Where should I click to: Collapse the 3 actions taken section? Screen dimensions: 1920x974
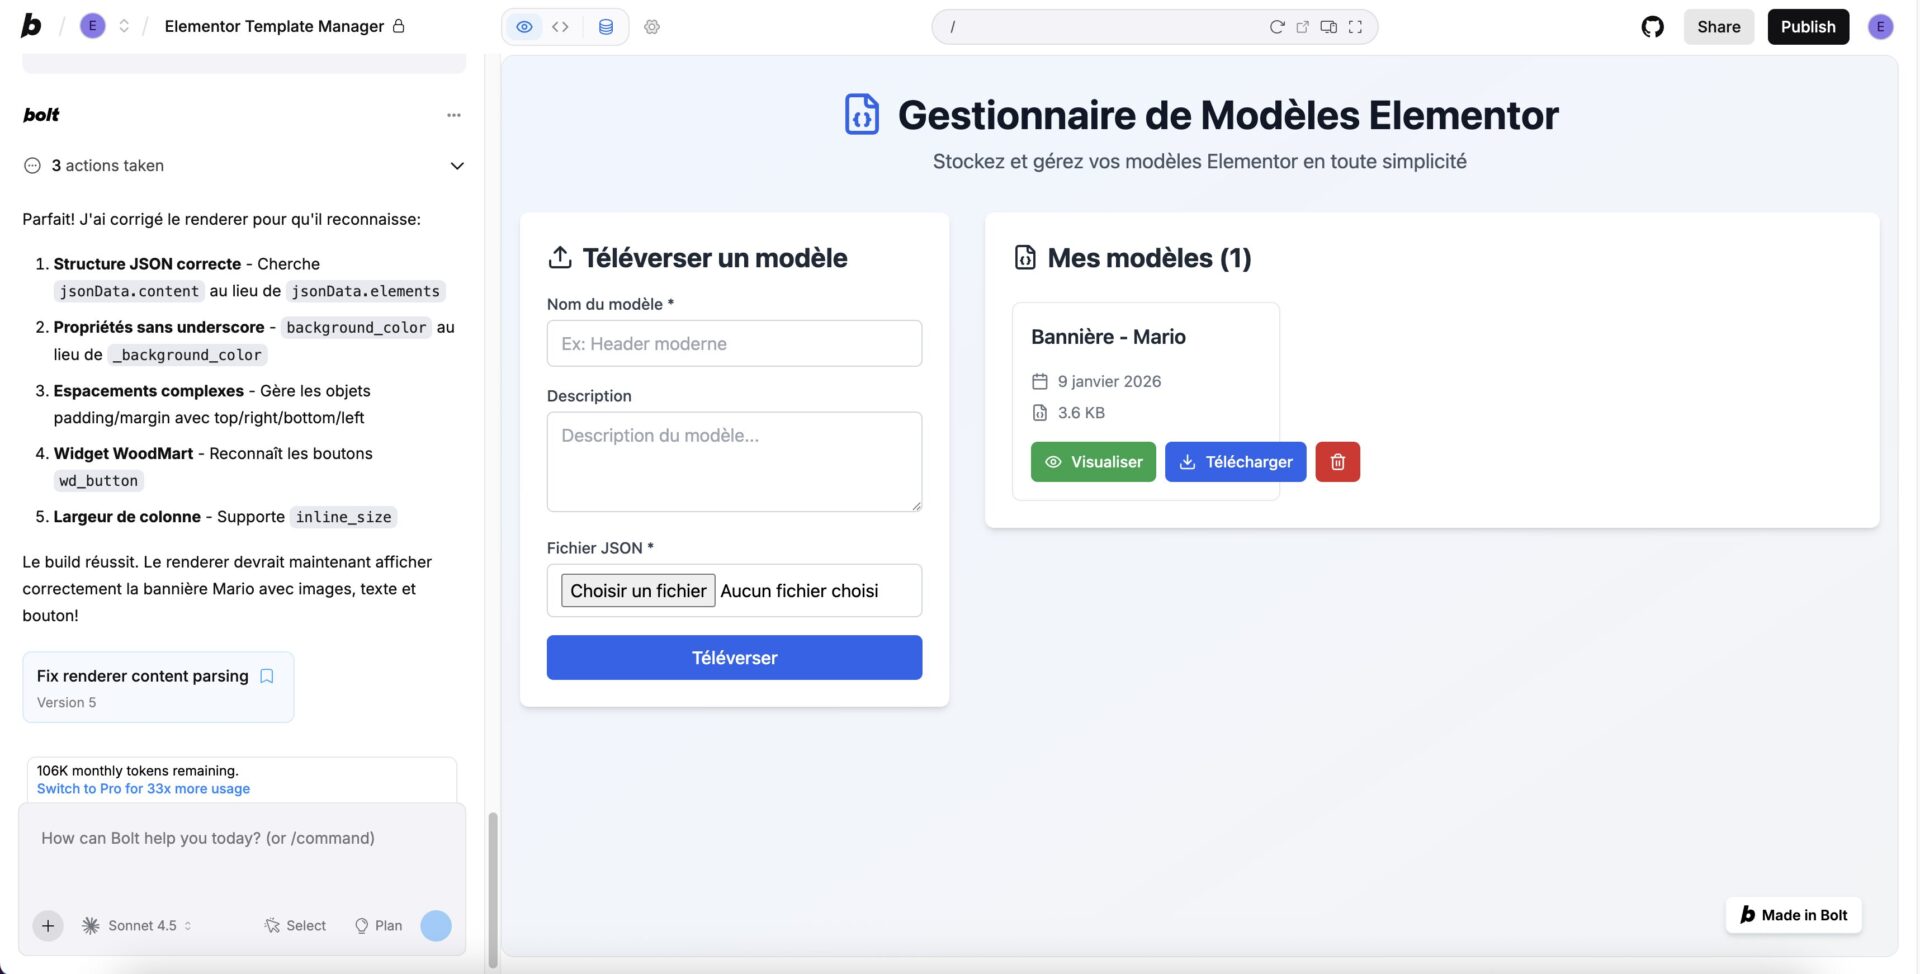[457, 165]
